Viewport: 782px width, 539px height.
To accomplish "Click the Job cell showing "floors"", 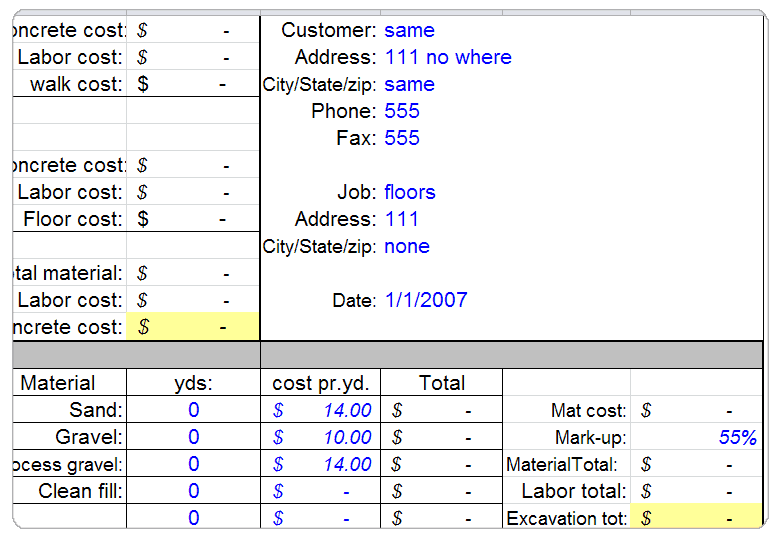I will click(410, 192).
